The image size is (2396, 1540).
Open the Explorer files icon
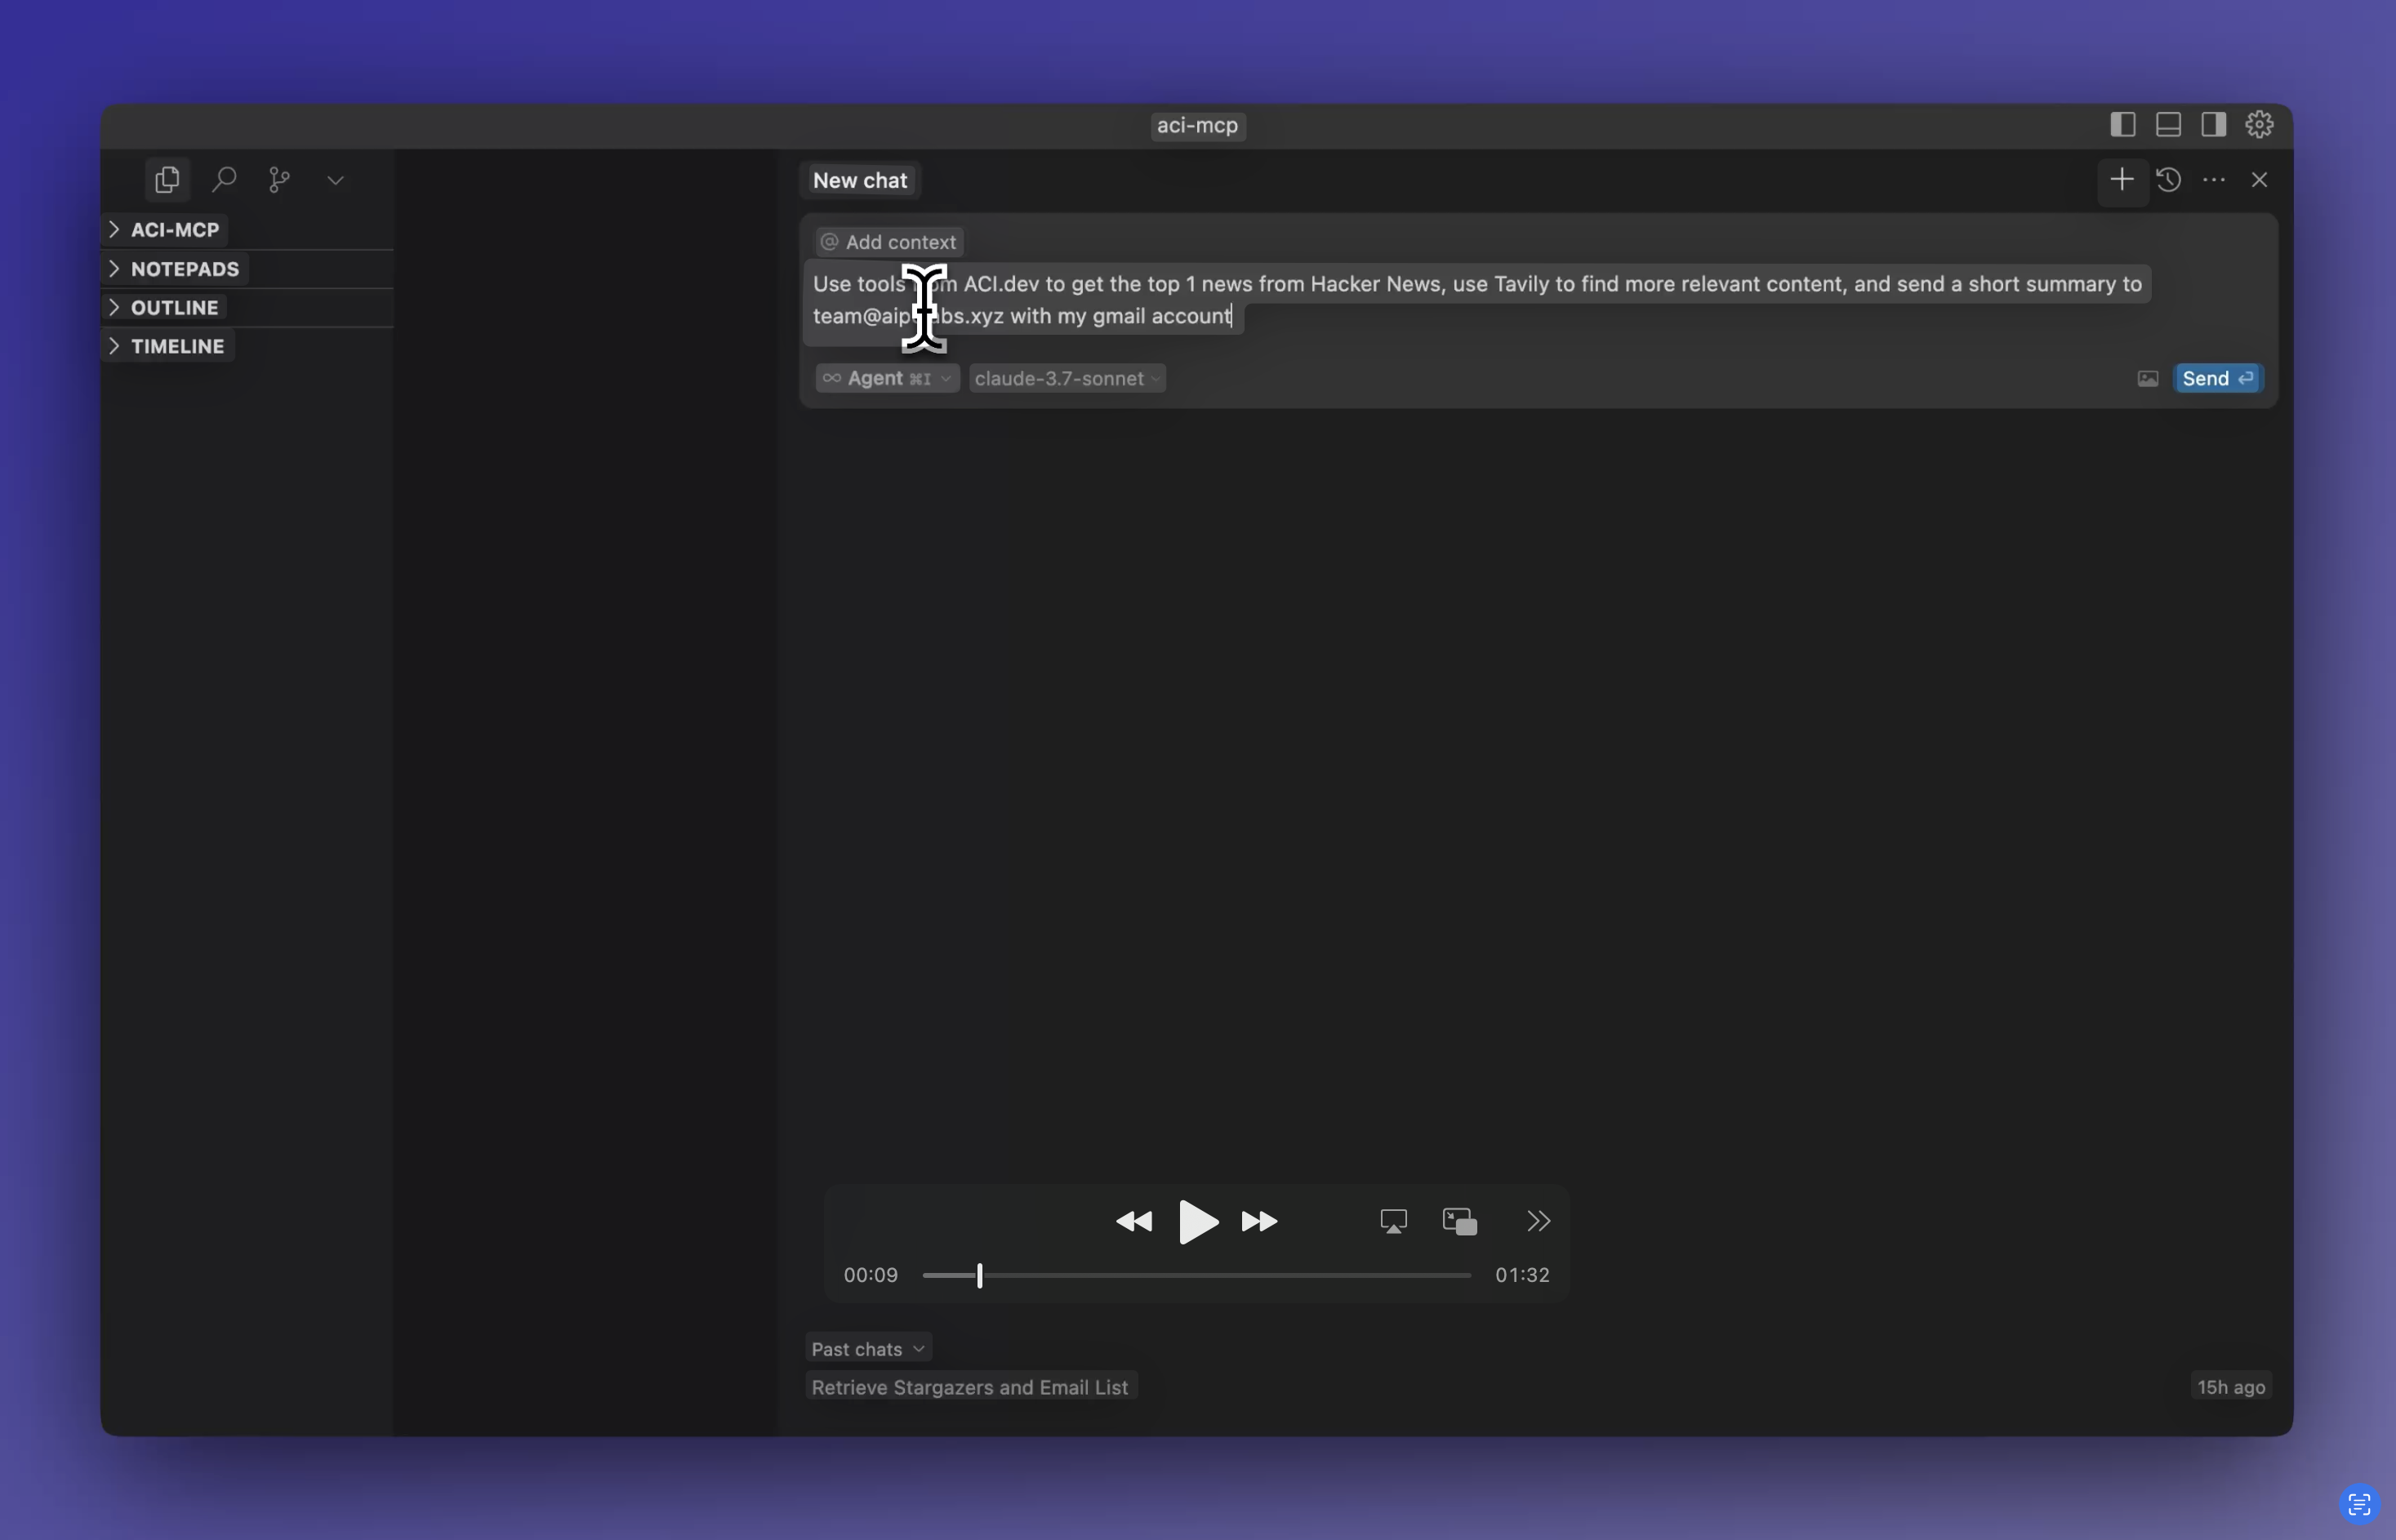click(167, 180)
